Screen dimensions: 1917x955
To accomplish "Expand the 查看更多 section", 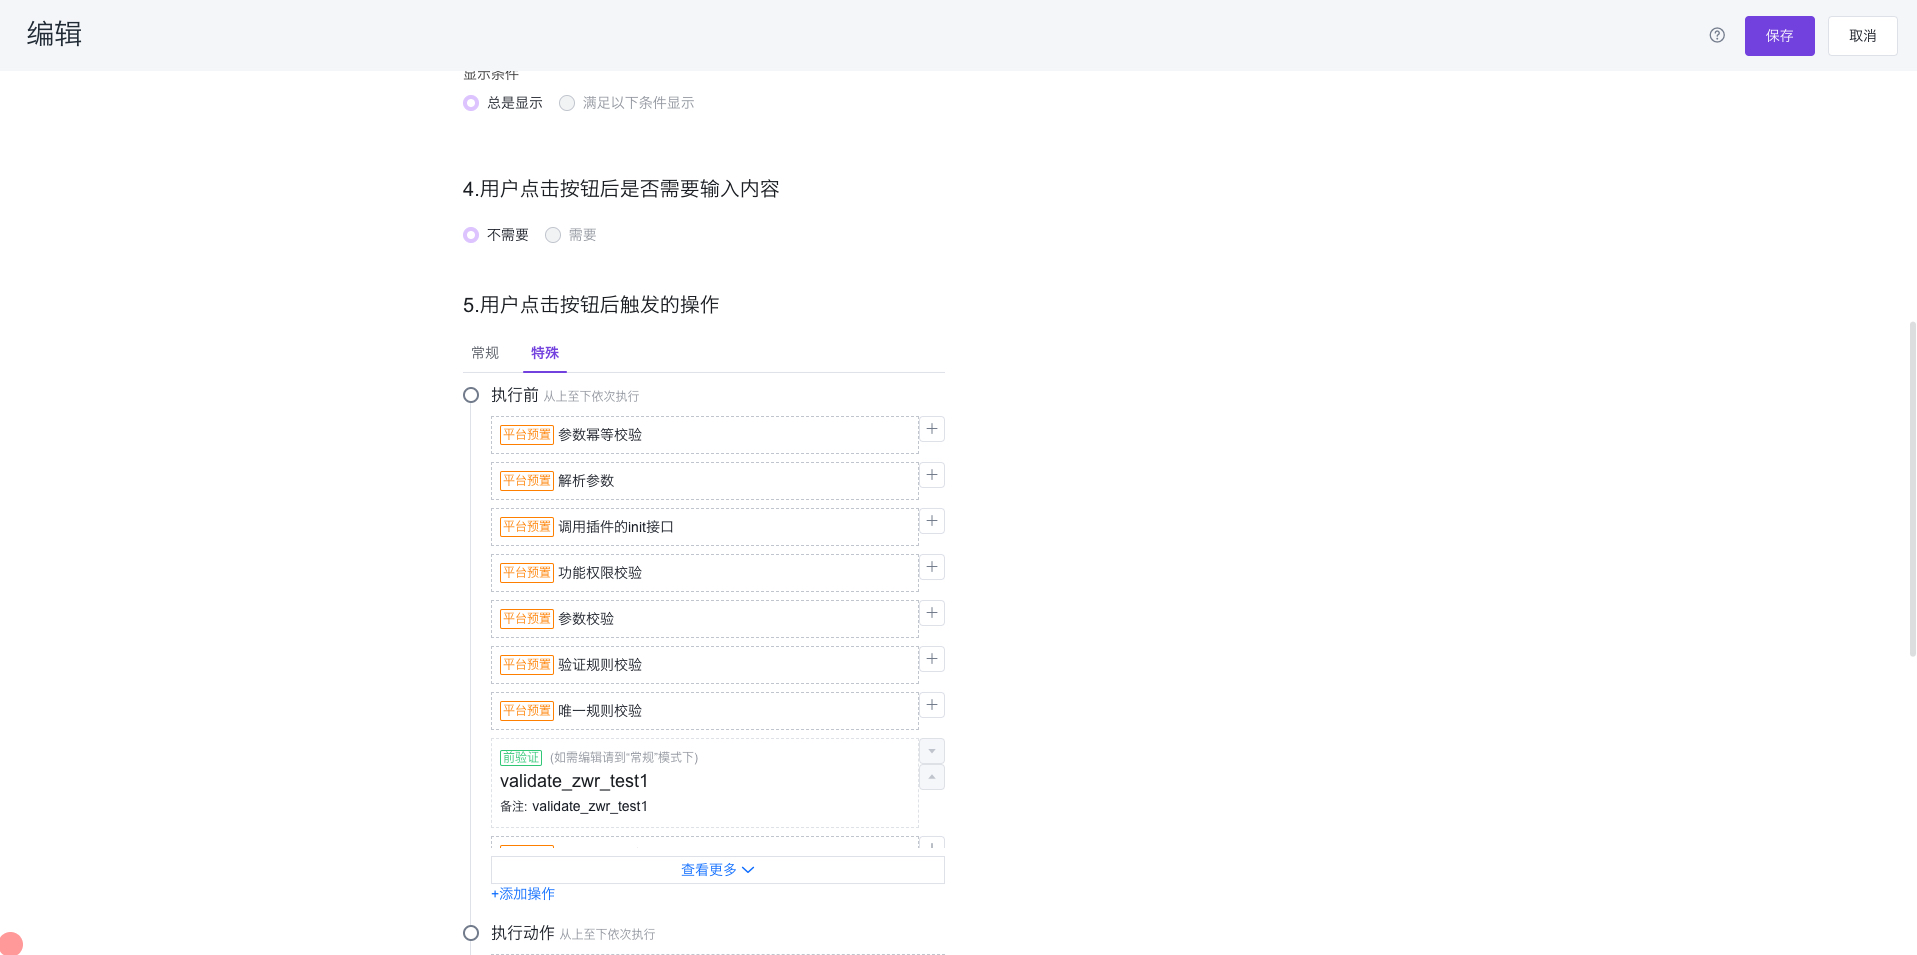I will (x=716, y=869).
